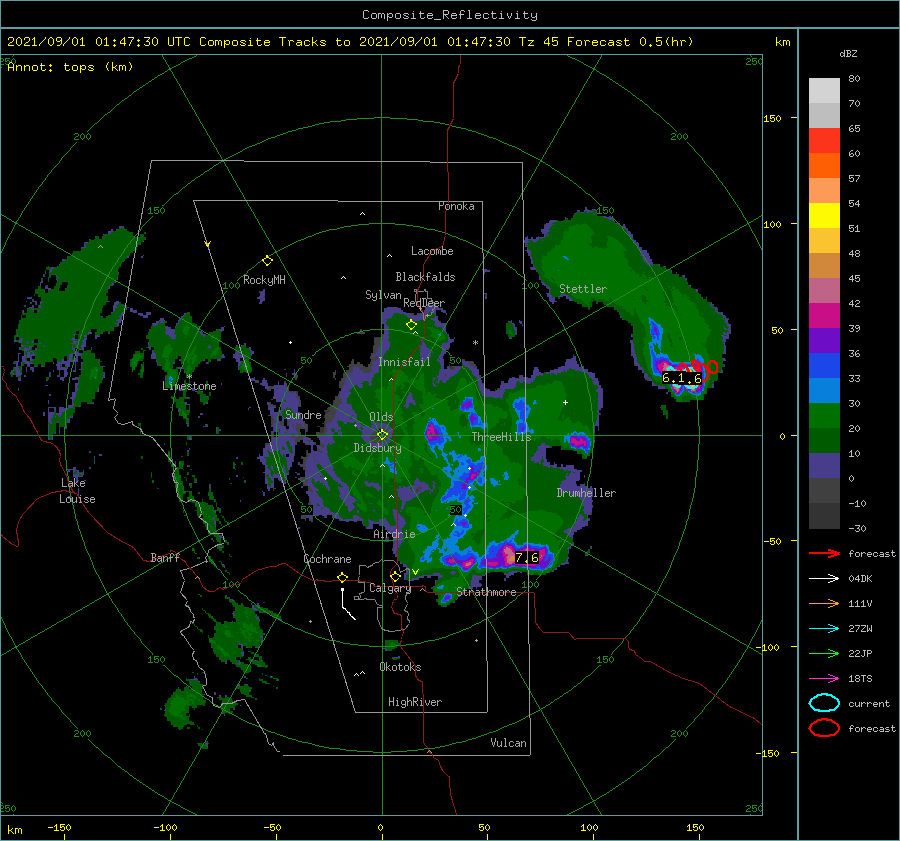Click the 27ZW legend label

point(860,629)
